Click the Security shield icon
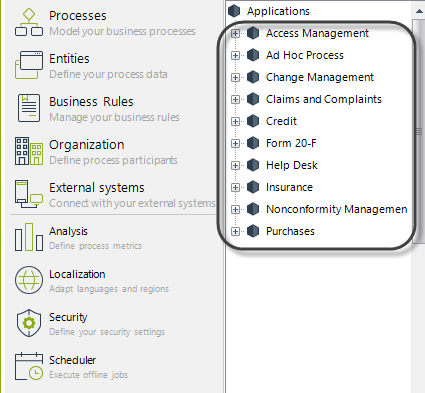Viewport: 425px width, 393px height. pos(29,323)
